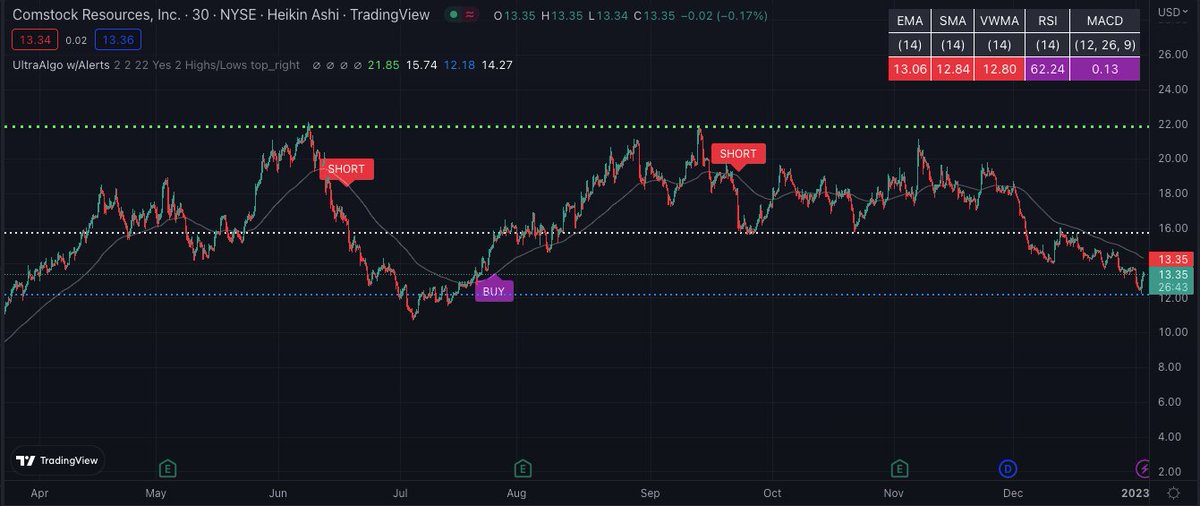The image size is (1200, 506).
Task: Click the purple BUY signal label
Action: tap(494, 291)
